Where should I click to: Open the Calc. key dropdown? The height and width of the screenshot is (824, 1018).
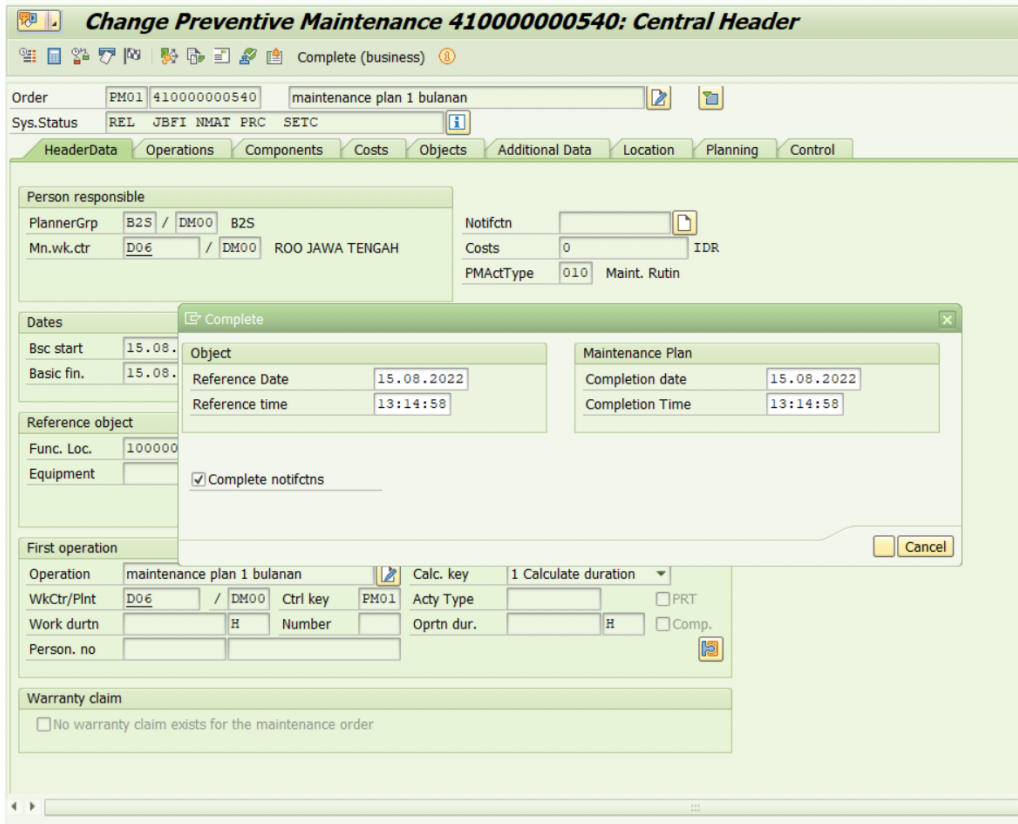point(660,574)
